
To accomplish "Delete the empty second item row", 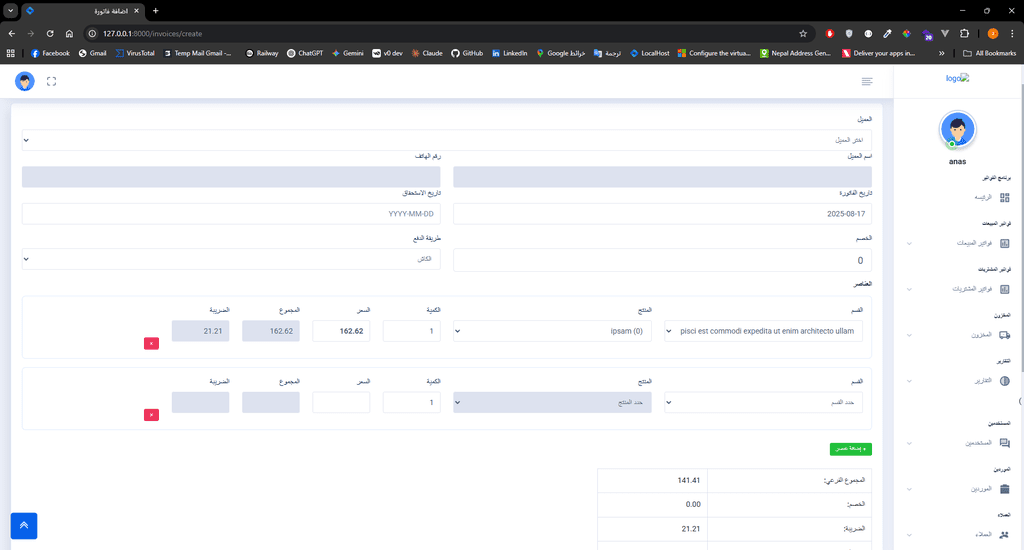I will [152, 415].
